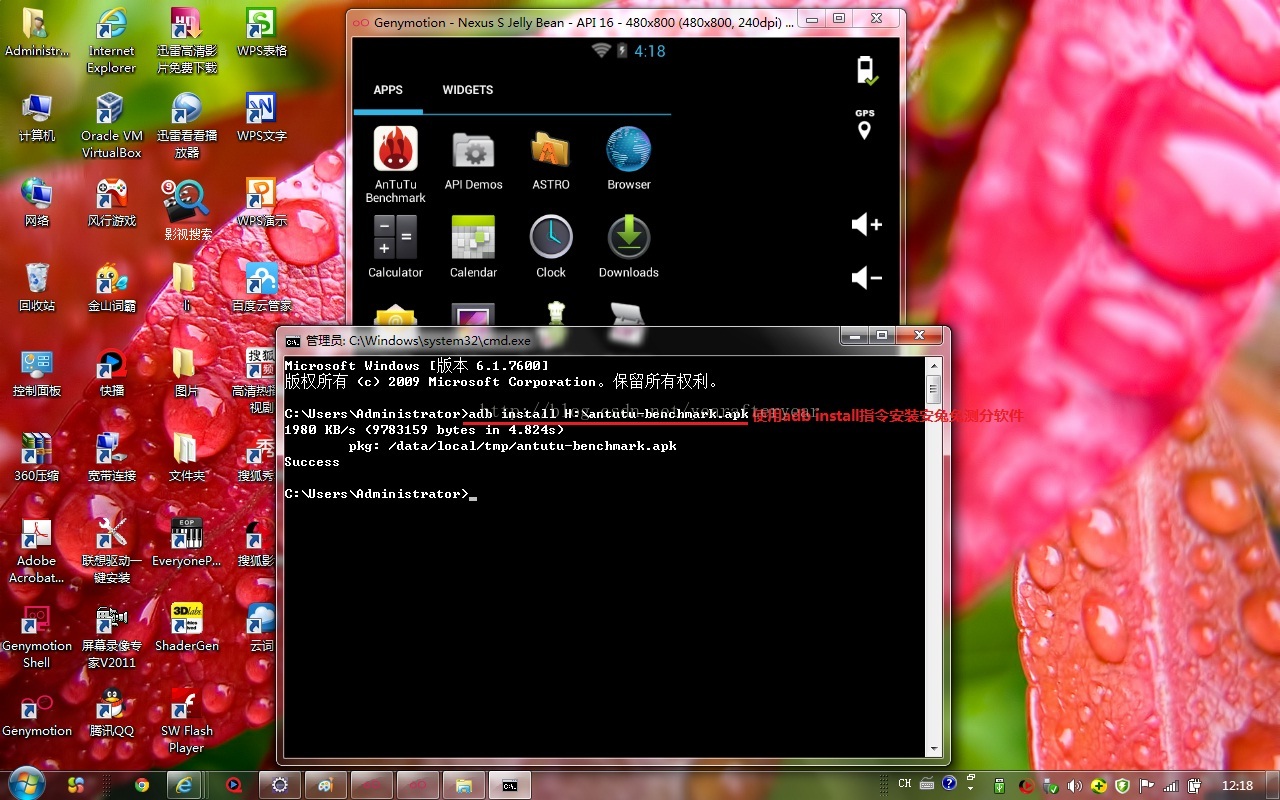This screenshot has width=1280, height=800.
Task: Select 网络 desktop icon
Action: 37,203
